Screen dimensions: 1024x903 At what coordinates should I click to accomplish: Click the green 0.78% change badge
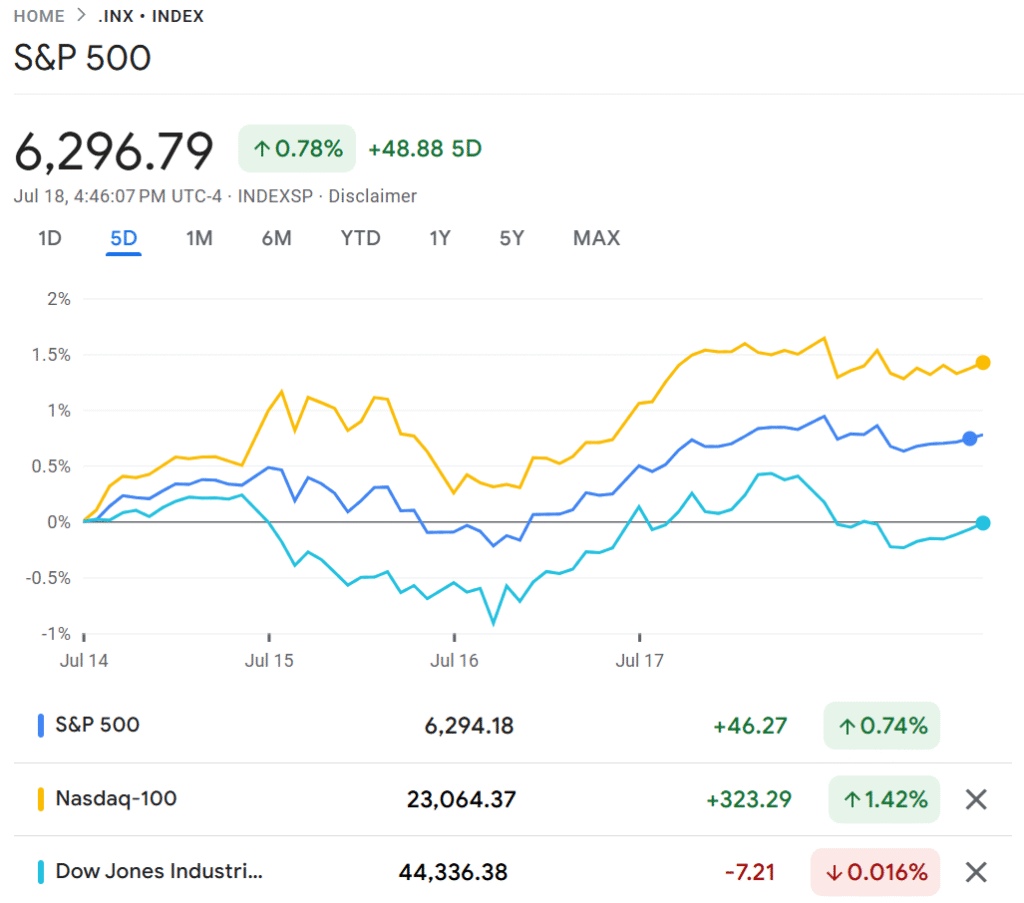[297, 149]
